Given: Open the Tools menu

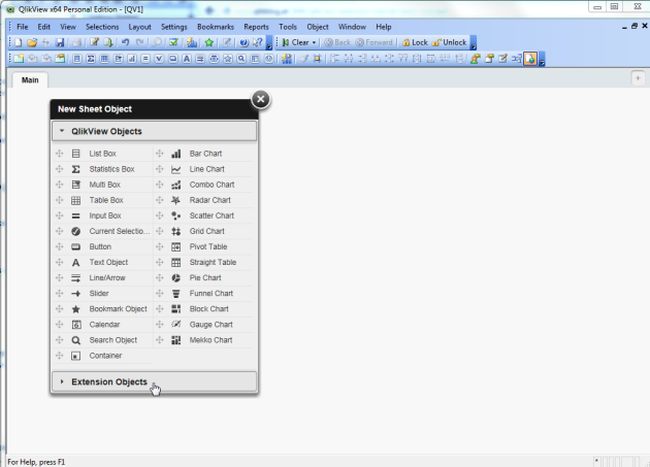Looking at the screenshot, I should (x=288, y=27).
